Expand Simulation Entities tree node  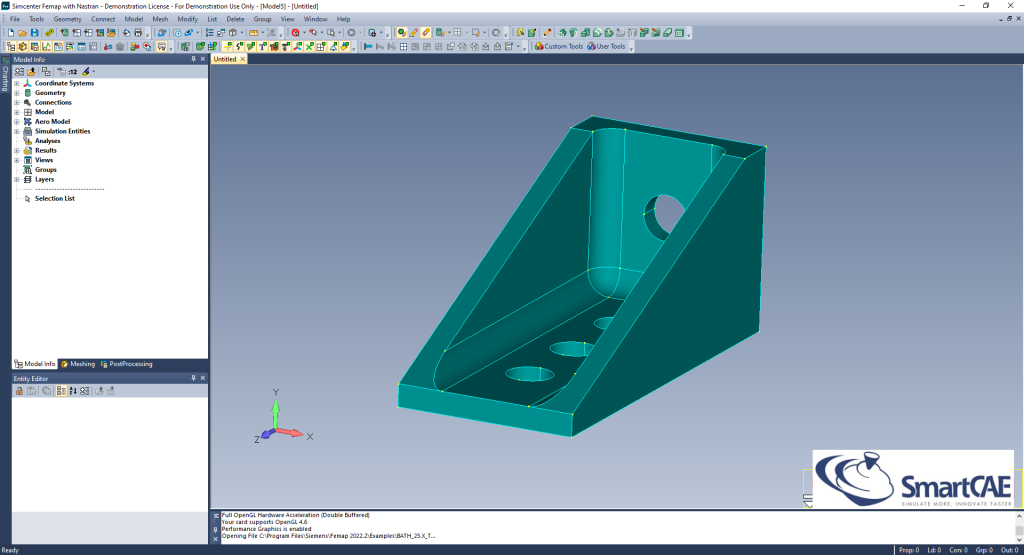pyautogui.click(x=17, y=131)
